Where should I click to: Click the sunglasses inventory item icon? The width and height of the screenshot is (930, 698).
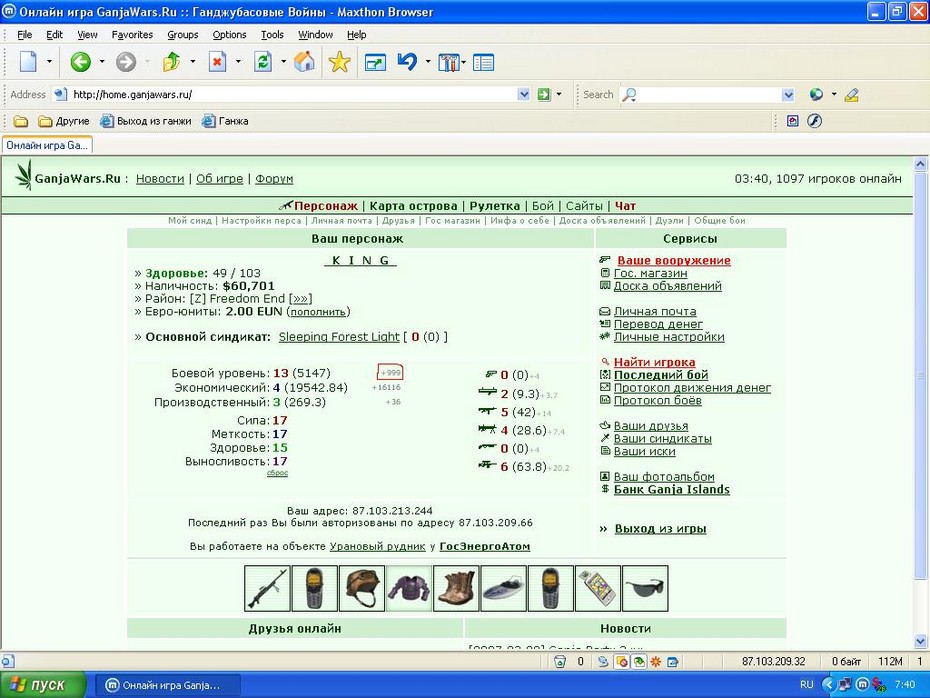tap(645, 588)
